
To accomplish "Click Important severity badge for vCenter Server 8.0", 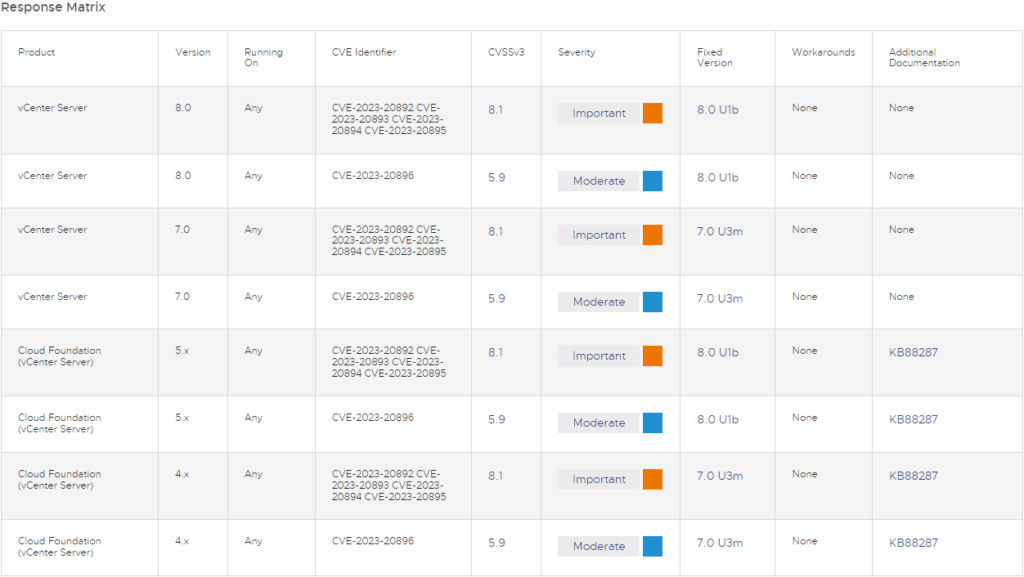I will (x=599, y=113).
